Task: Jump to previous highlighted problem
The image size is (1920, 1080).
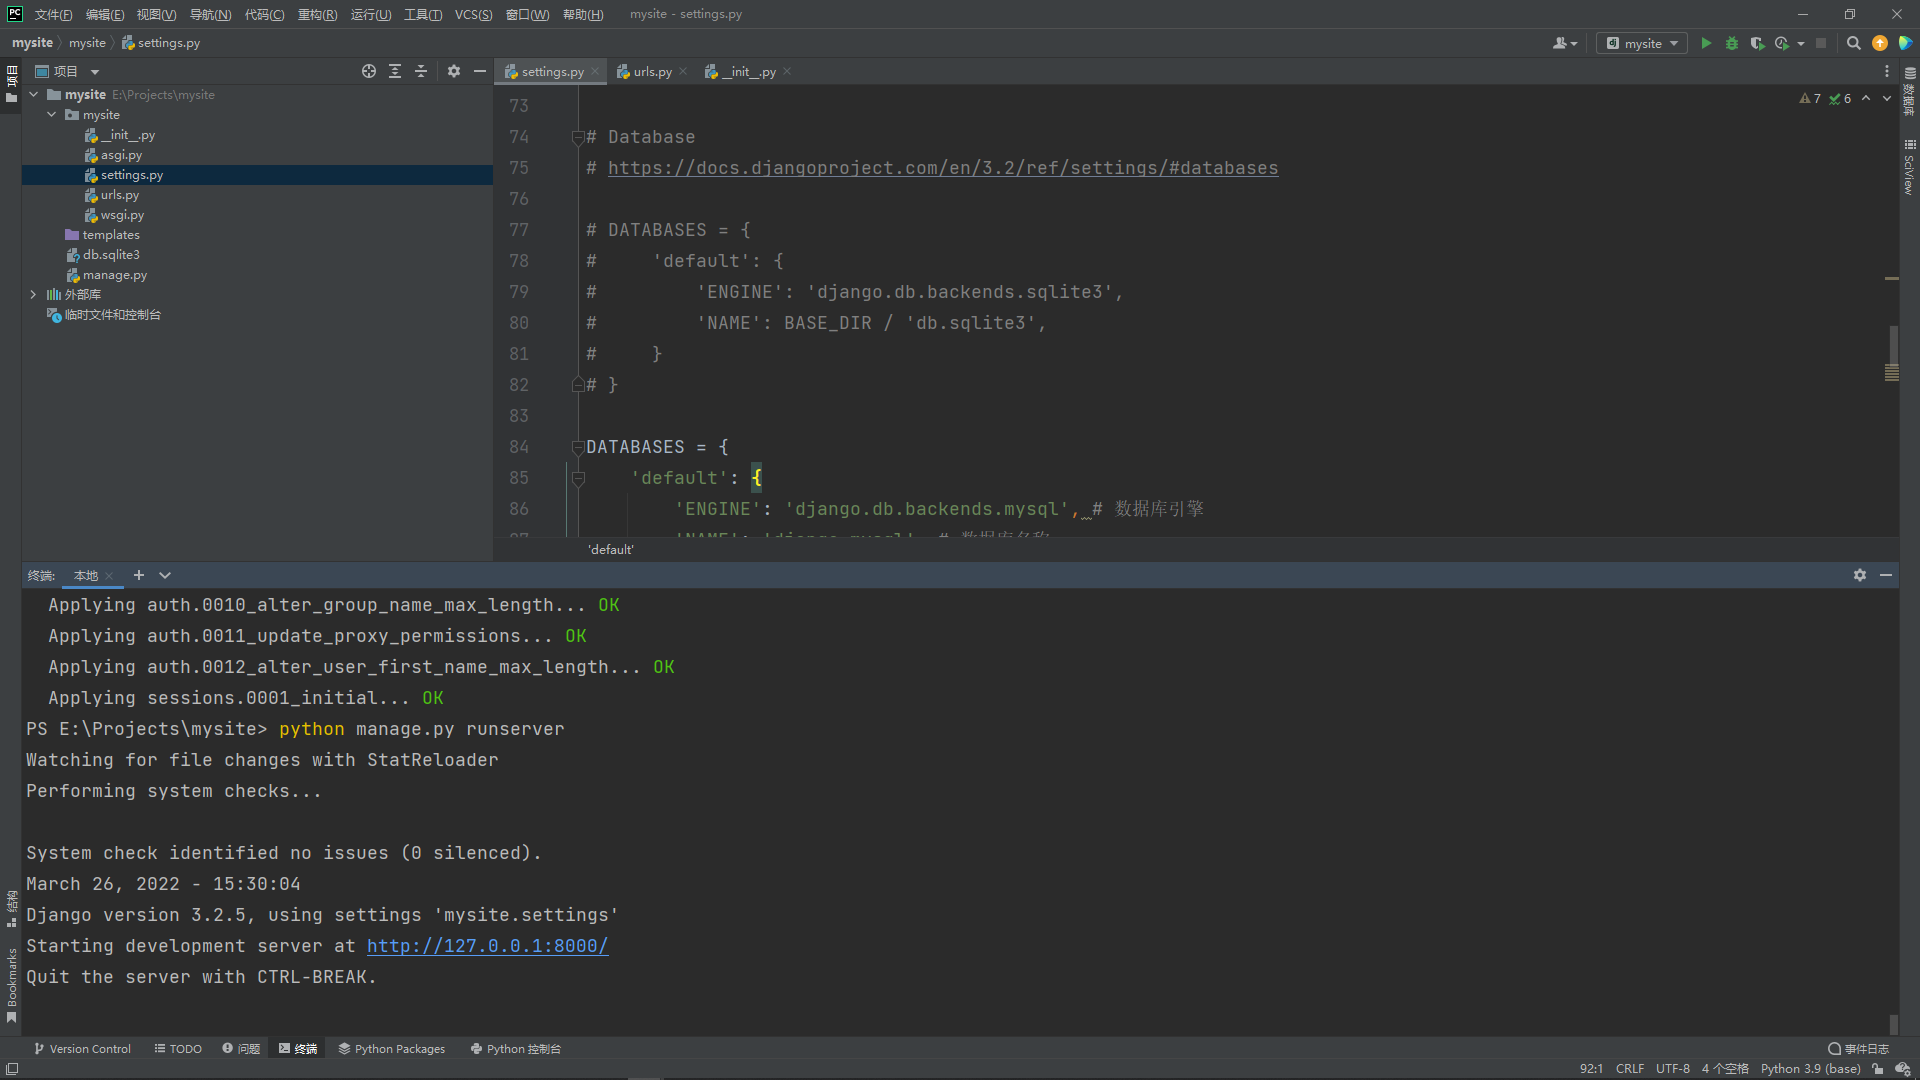Action: pos(1866,98)
